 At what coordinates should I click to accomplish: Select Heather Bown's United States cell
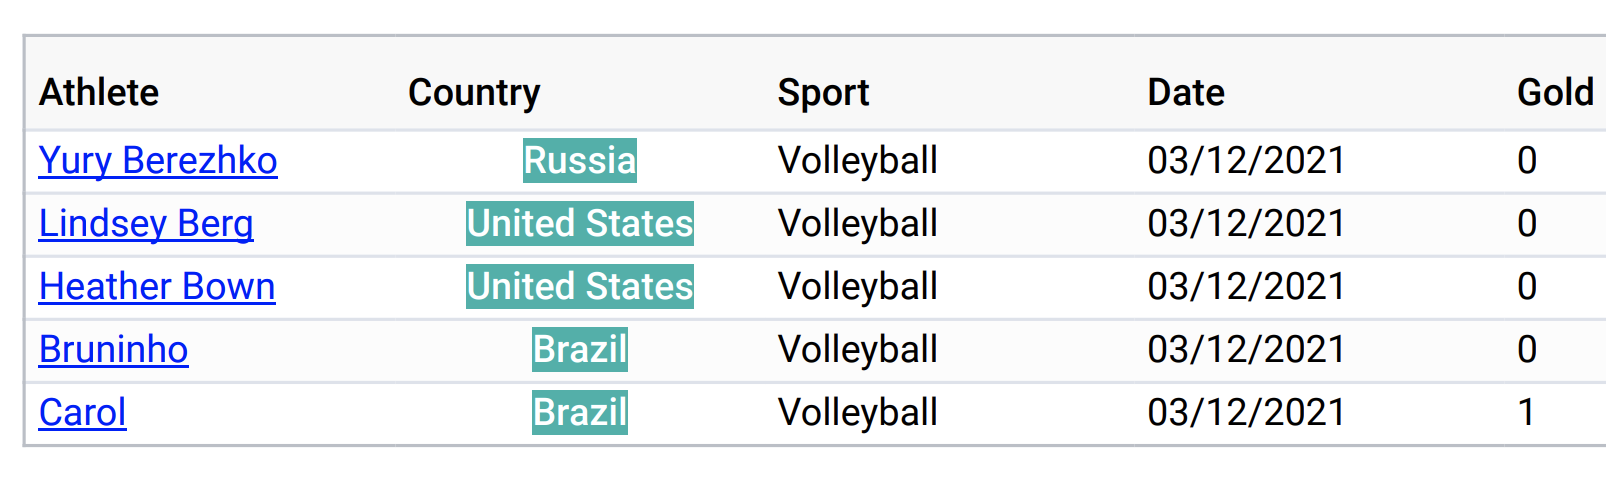click(x=580, y=287)
